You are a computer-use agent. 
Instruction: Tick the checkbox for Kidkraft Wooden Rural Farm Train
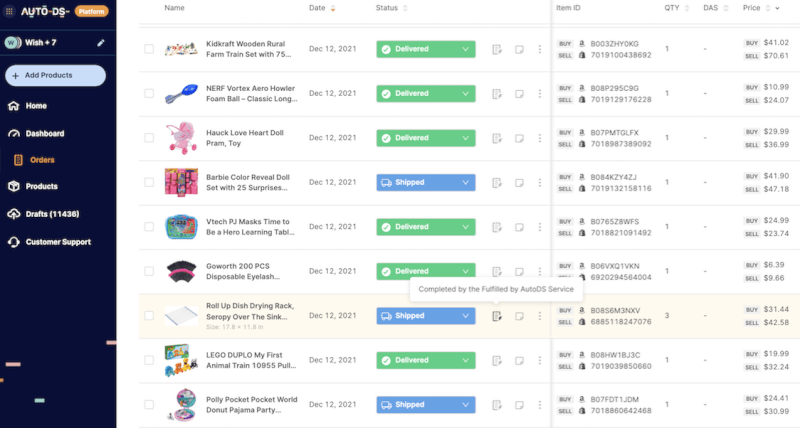click(149, 49)
